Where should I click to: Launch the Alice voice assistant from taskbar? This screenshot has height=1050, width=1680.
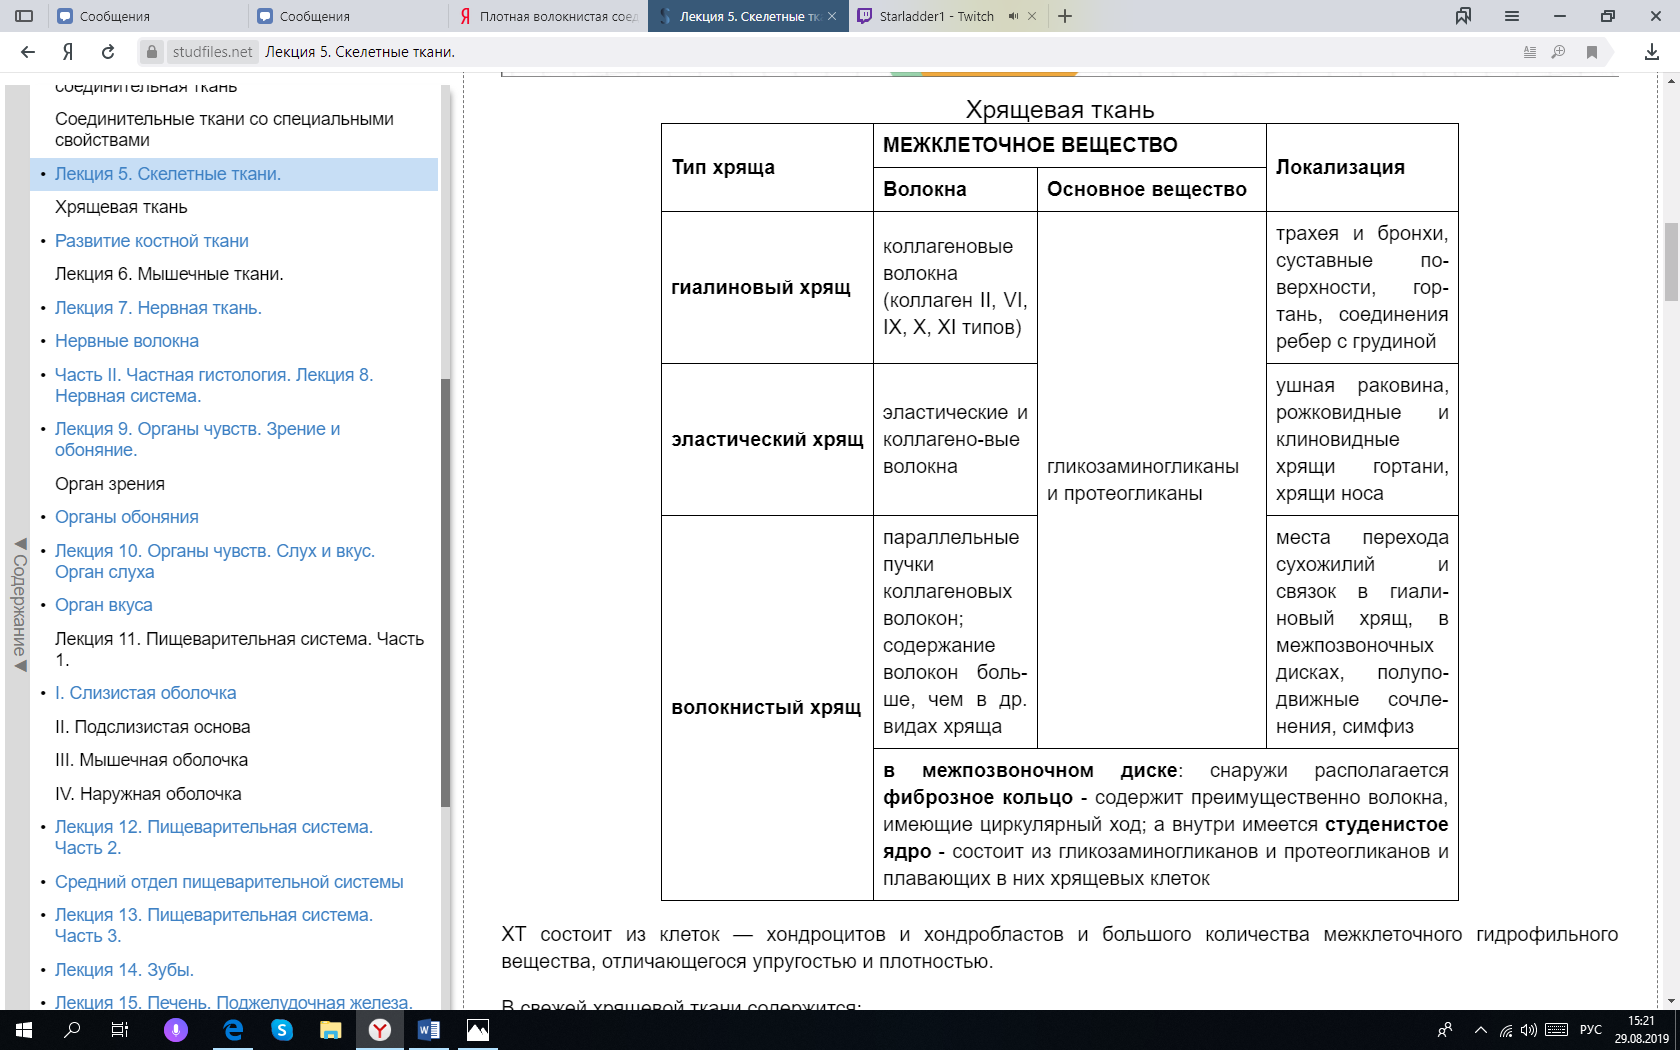176,1030
